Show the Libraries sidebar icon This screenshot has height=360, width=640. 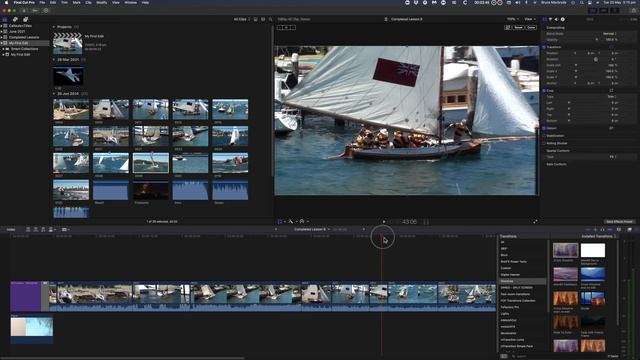[x=5, y=19]
